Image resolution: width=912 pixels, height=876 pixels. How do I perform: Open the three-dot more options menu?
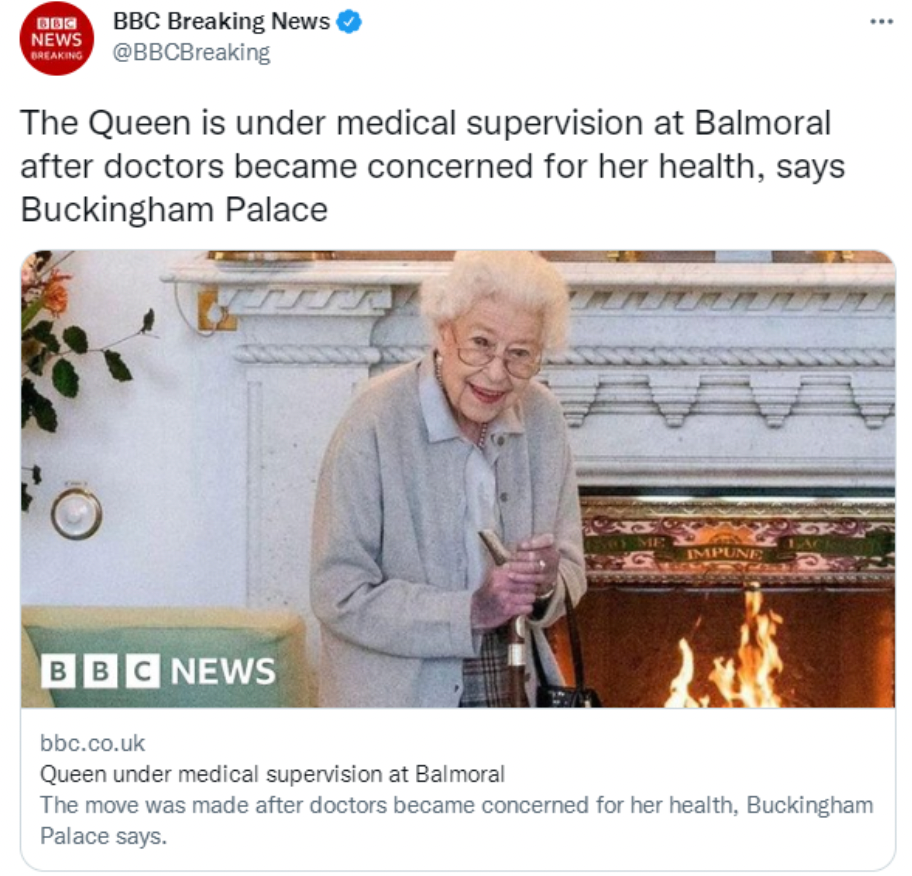click(881, 22)
